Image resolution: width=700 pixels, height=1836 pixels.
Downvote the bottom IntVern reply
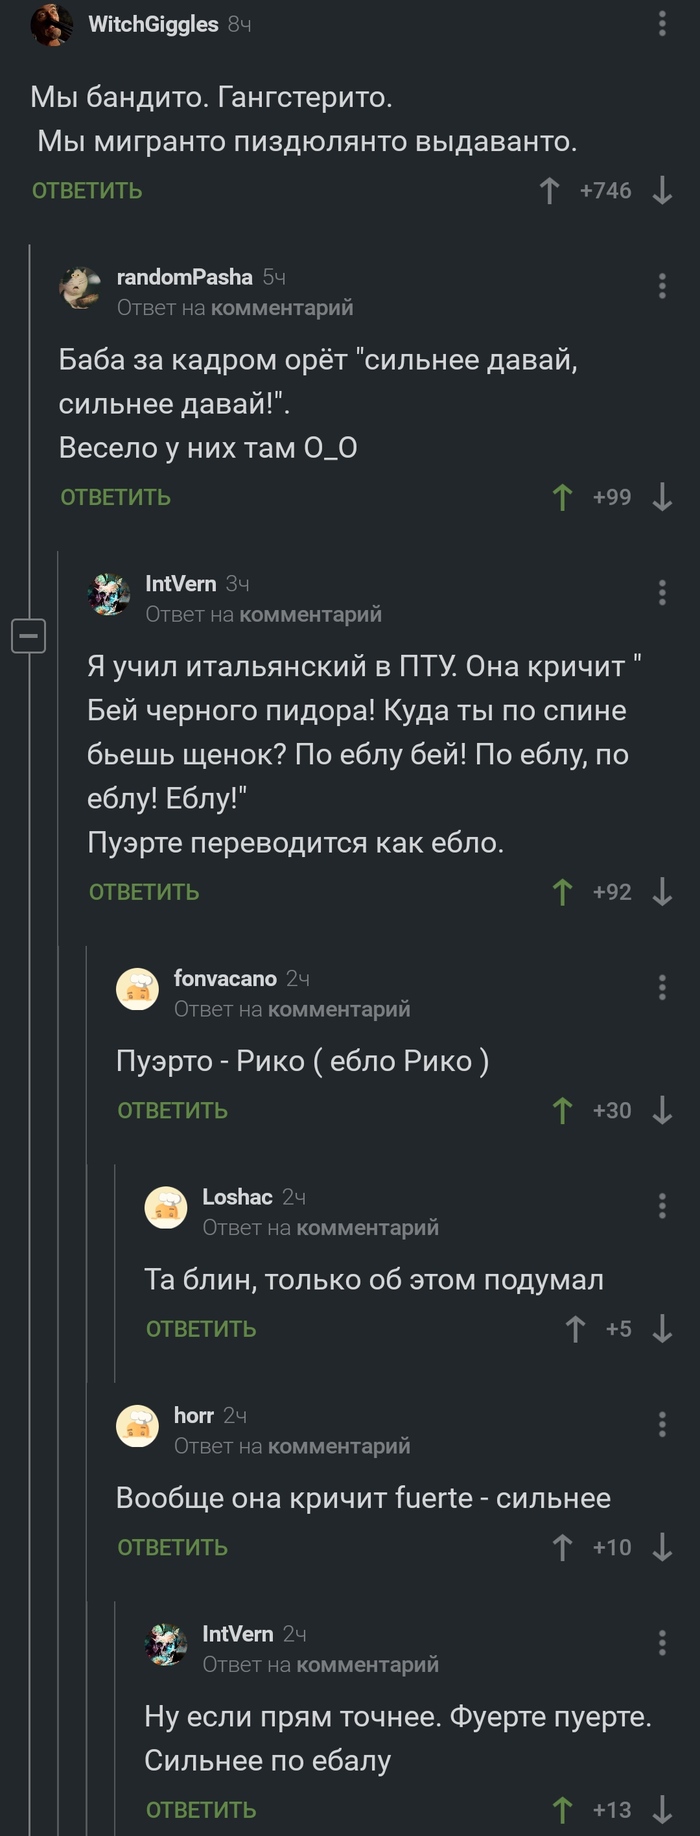tap(659, 1809)
